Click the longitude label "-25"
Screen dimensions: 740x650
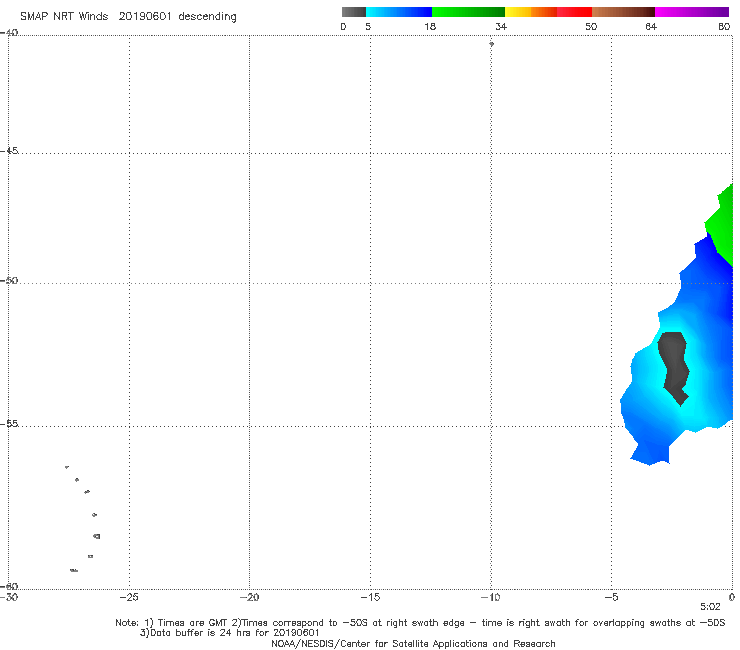pos(129,597)
